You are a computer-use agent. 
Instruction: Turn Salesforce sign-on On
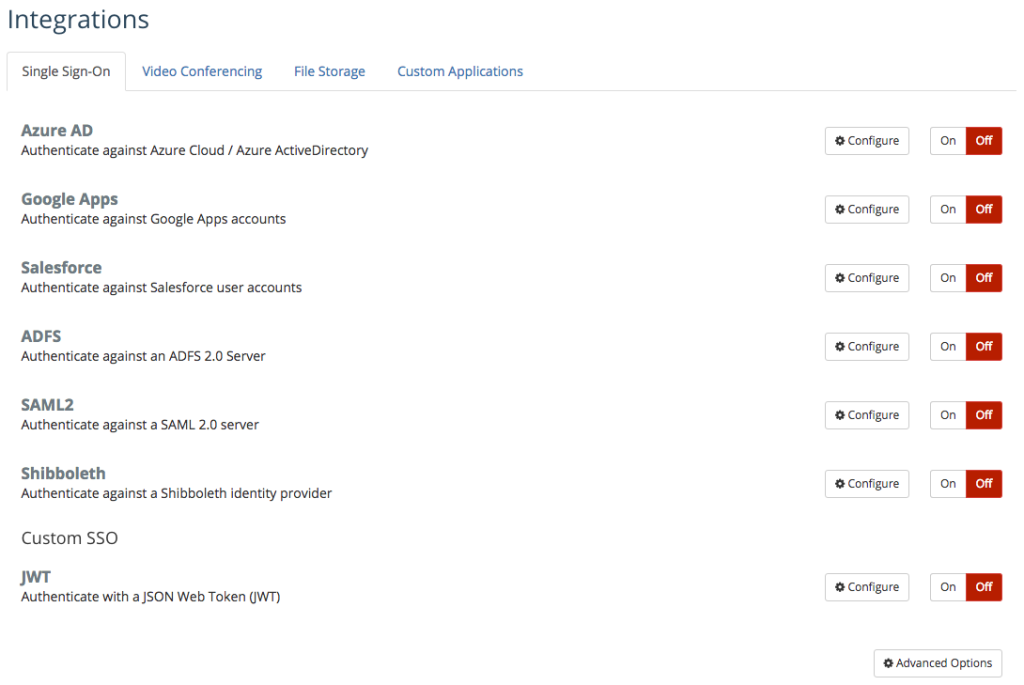click(948, 278)
